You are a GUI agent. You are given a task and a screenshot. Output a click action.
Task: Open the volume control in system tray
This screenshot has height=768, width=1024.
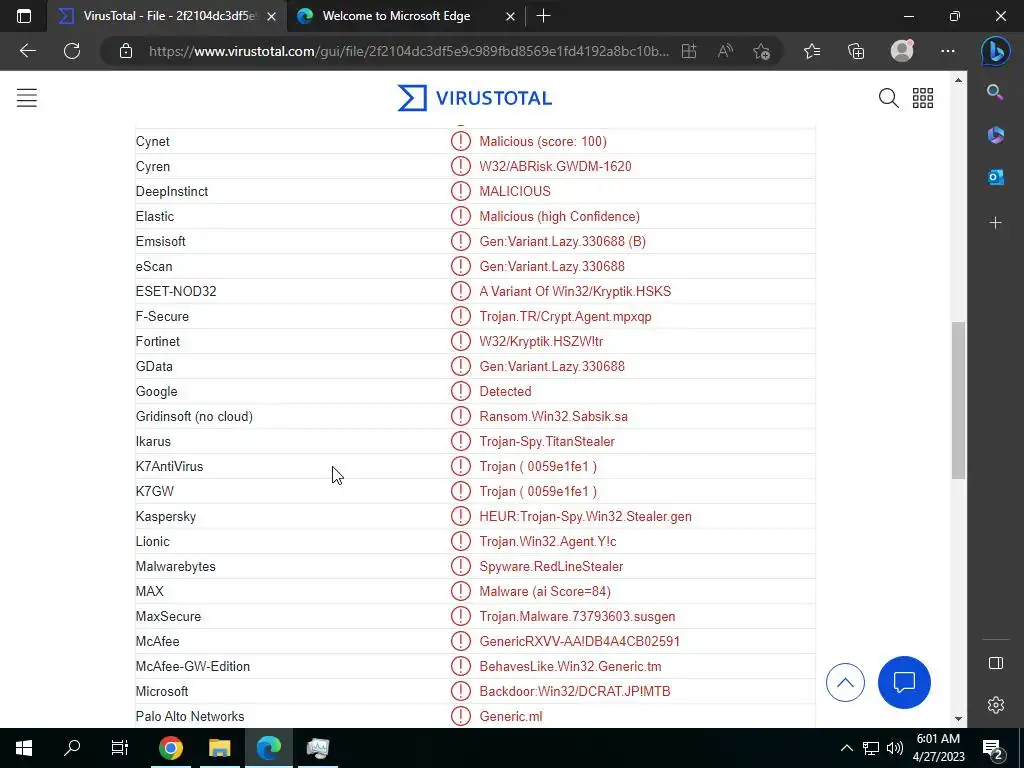(x=895, y=748)
